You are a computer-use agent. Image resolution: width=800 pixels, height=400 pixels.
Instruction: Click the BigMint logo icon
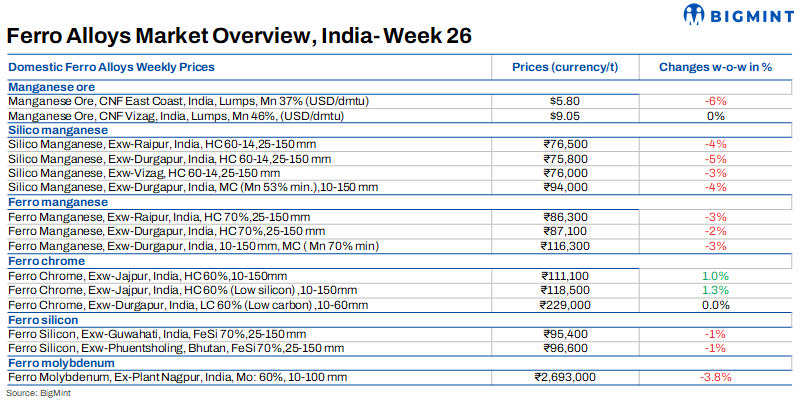(696, 15)
